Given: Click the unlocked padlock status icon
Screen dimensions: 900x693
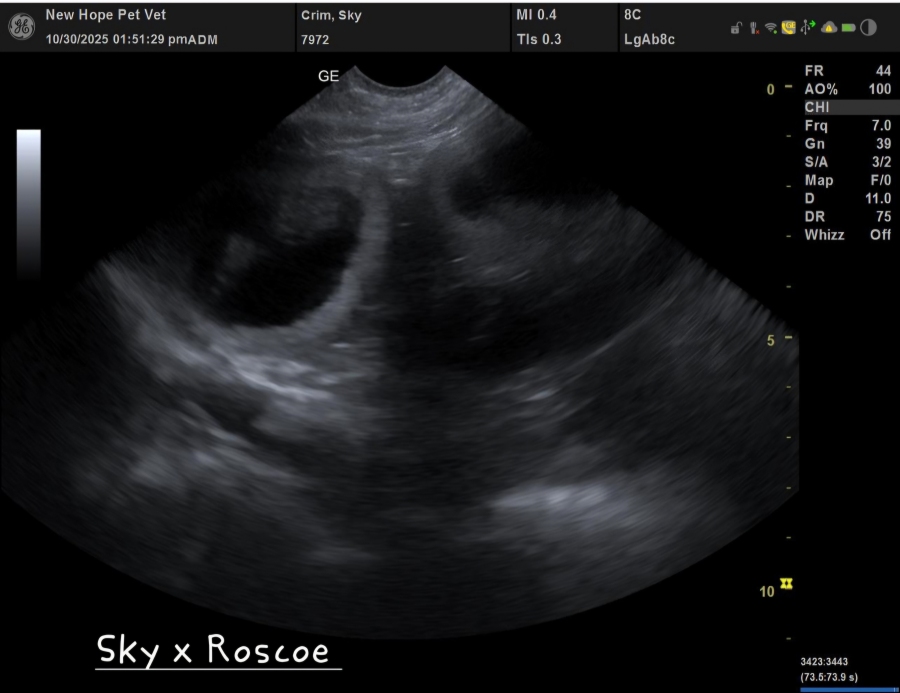Looking at the screenshot, I should click(x=736, y=28).
